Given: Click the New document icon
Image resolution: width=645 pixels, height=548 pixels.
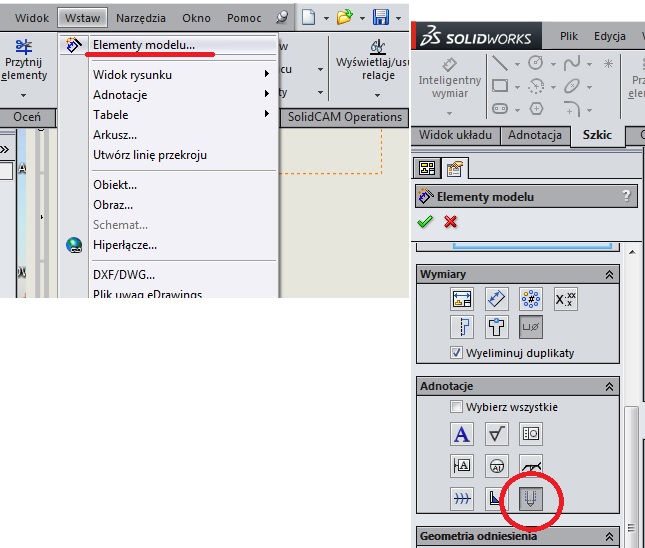Looking at the screenshot, I should pos(309,17).
